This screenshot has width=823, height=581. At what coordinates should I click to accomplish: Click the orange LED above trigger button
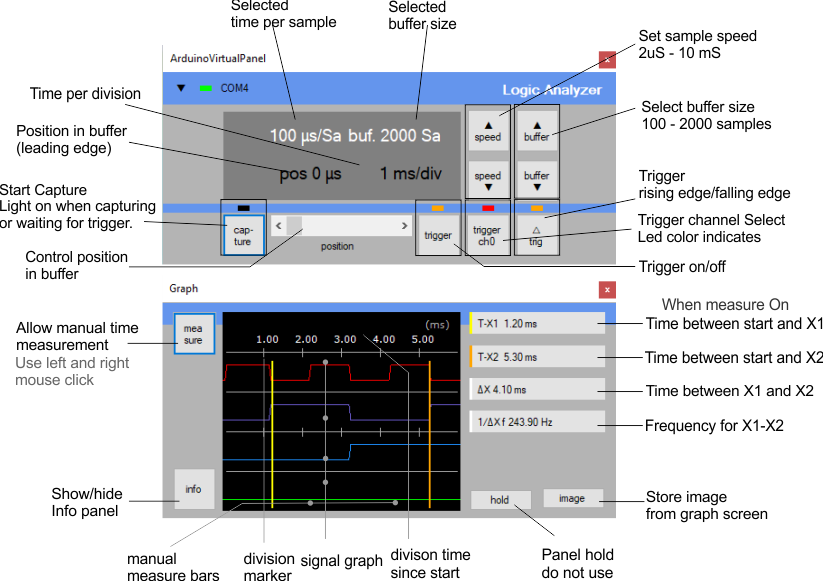(x=438, y=208)
